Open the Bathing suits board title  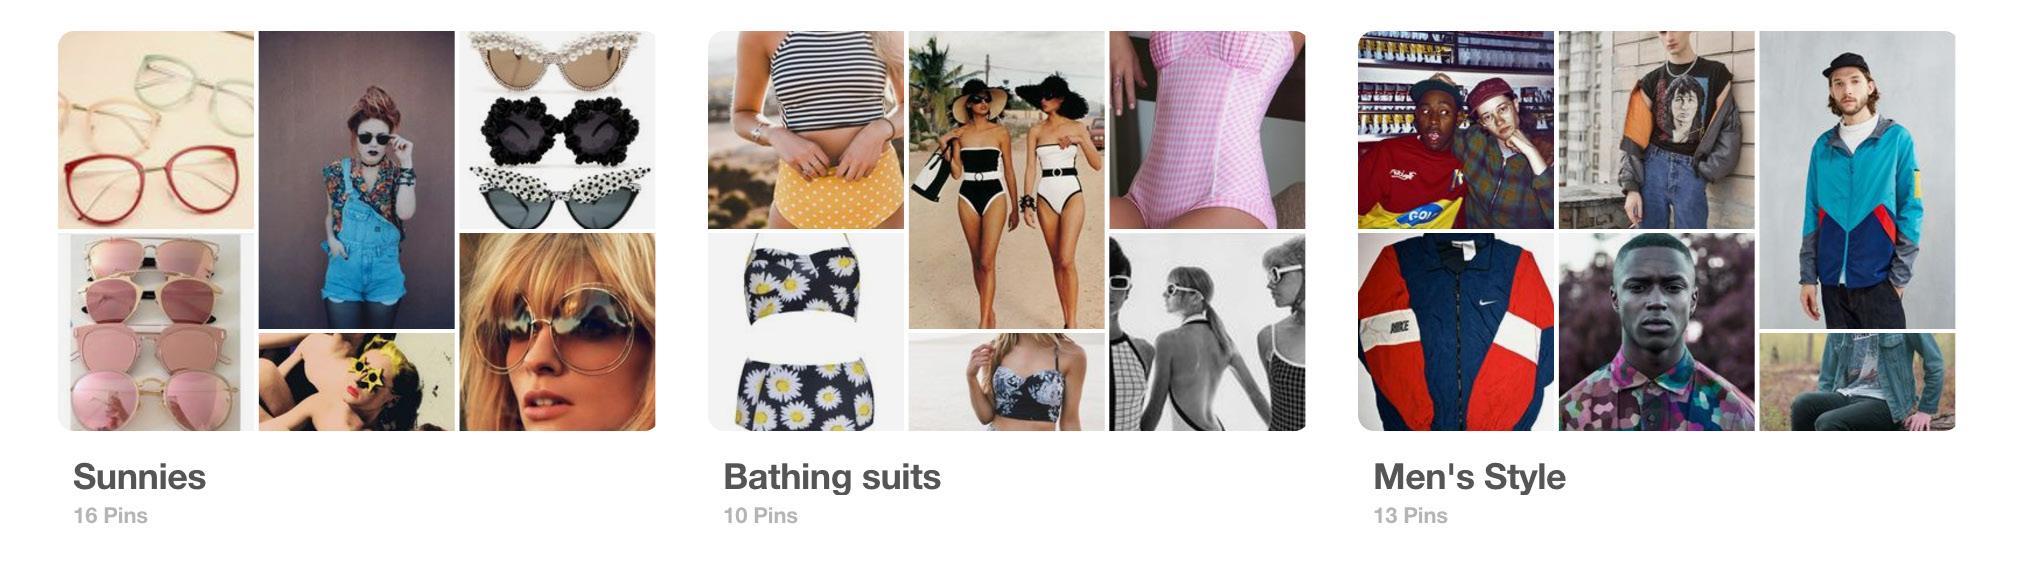(832, 477)
